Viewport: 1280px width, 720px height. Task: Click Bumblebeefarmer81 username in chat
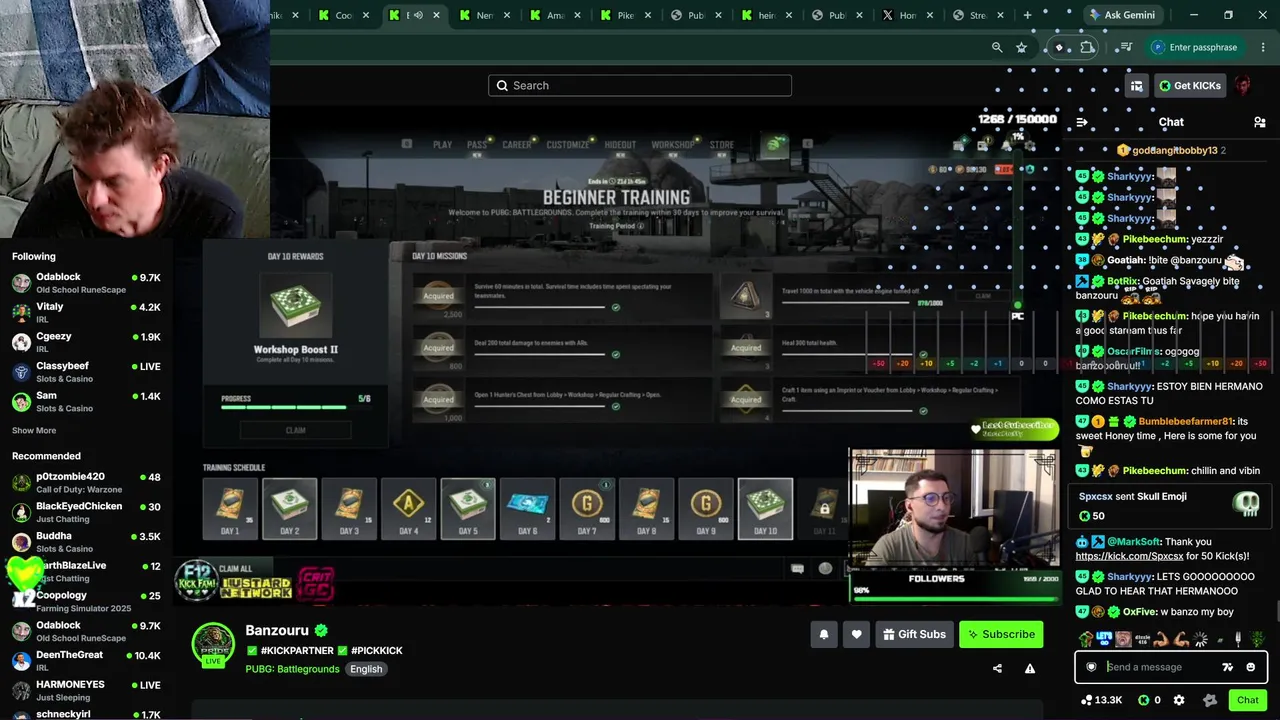1186,422
